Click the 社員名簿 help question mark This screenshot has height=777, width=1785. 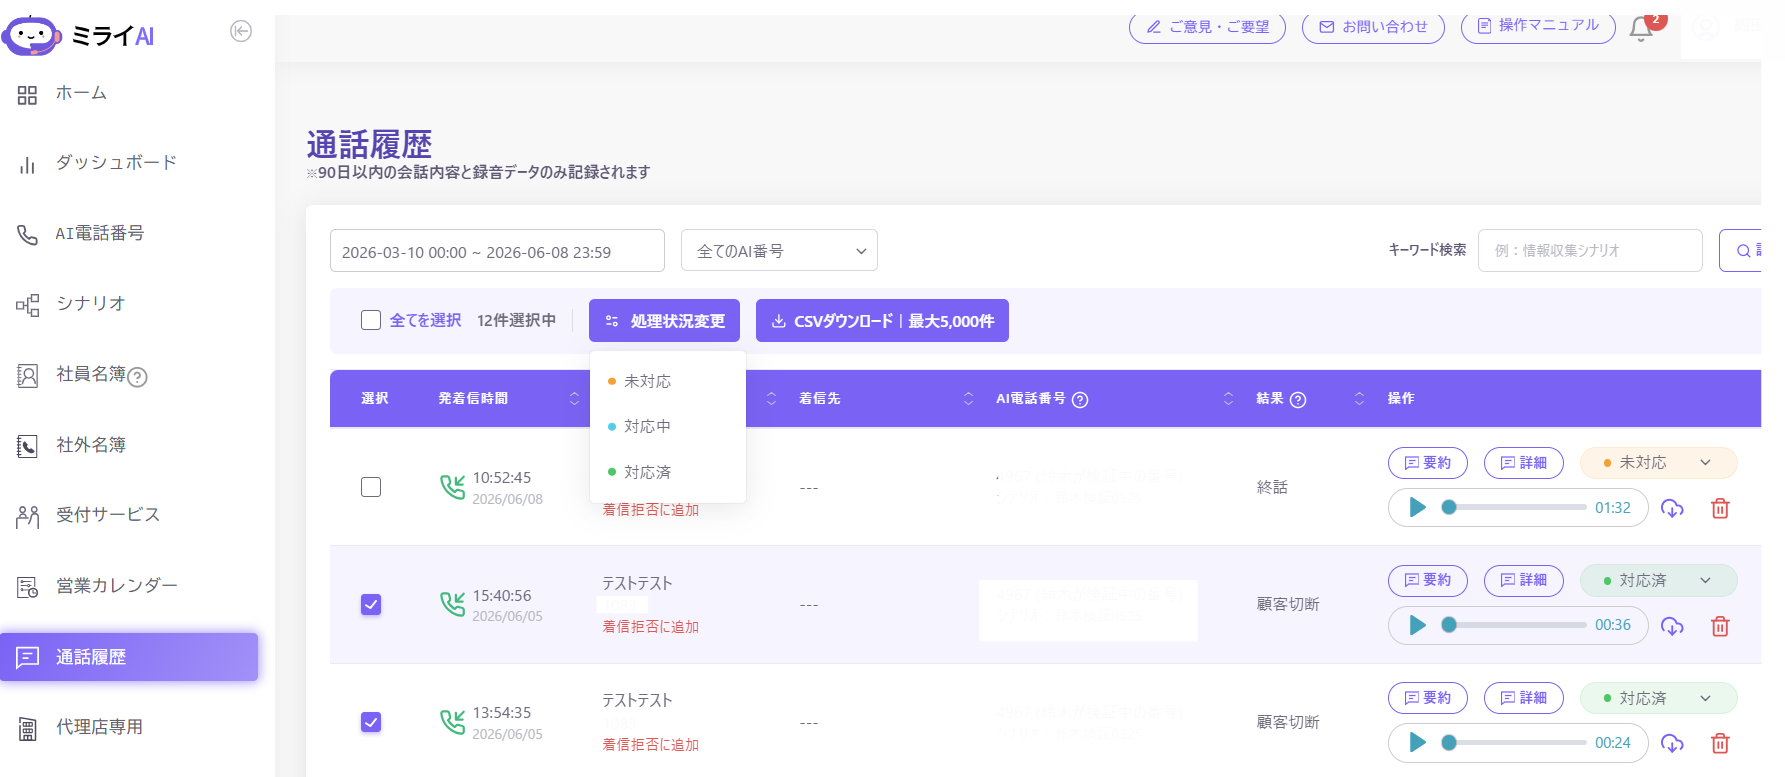pos(138,377)
